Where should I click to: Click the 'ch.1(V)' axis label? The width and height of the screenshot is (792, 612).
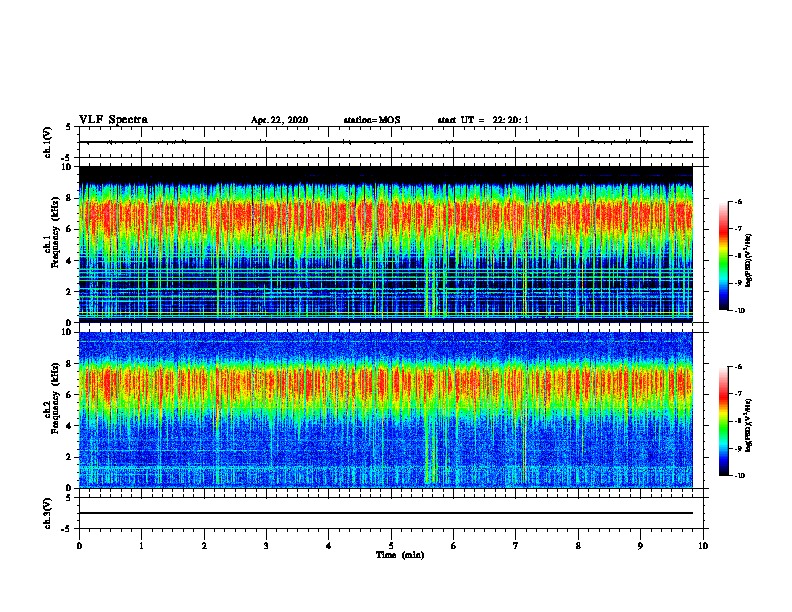[48, 142]
